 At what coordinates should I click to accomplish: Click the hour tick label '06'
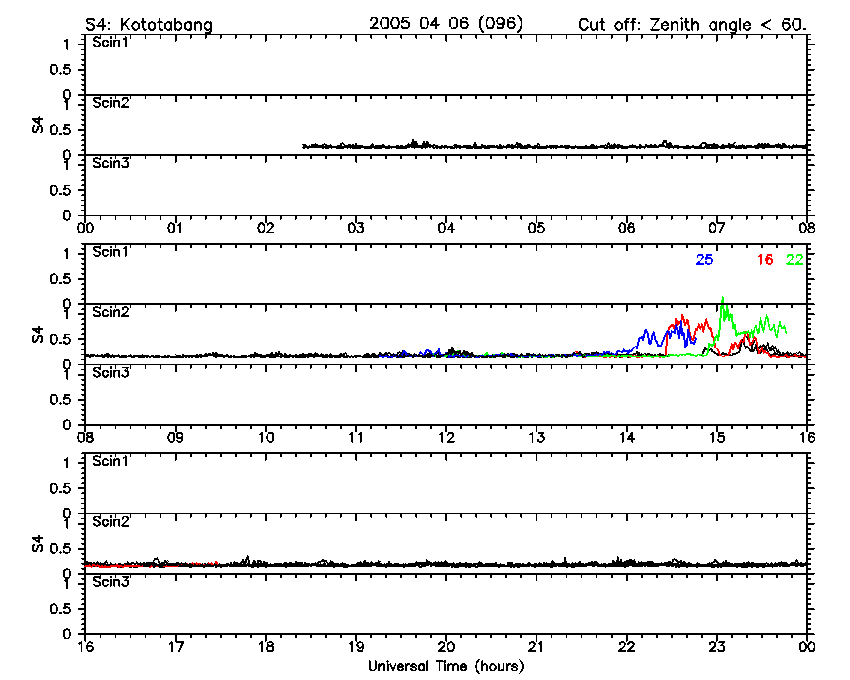pos(626,228)
